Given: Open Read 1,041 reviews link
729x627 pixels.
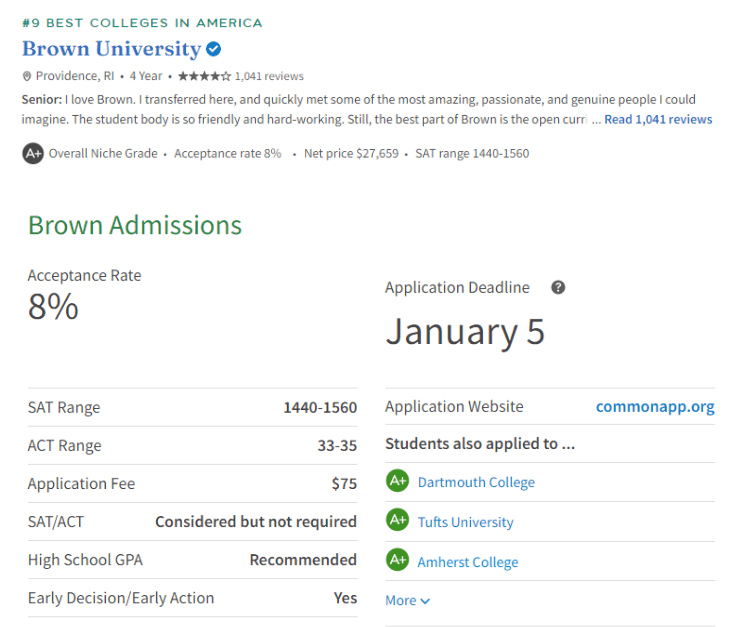Looking at the screenshot, I should pyautogui.click(x=658, y=119).
